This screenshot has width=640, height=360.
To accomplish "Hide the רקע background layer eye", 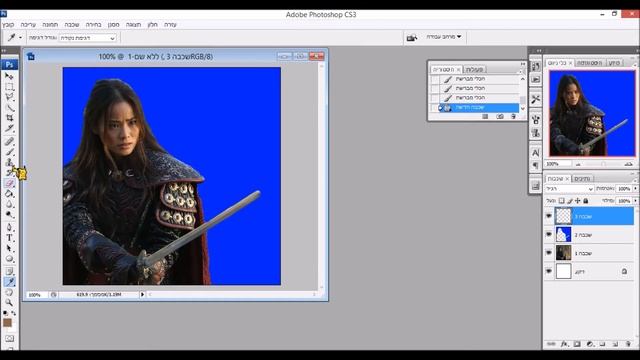I will coord(549,271).
